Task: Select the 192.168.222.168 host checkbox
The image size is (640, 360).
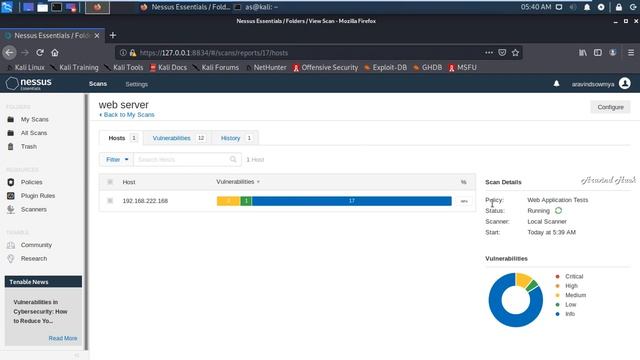Action: coord(110,201)
